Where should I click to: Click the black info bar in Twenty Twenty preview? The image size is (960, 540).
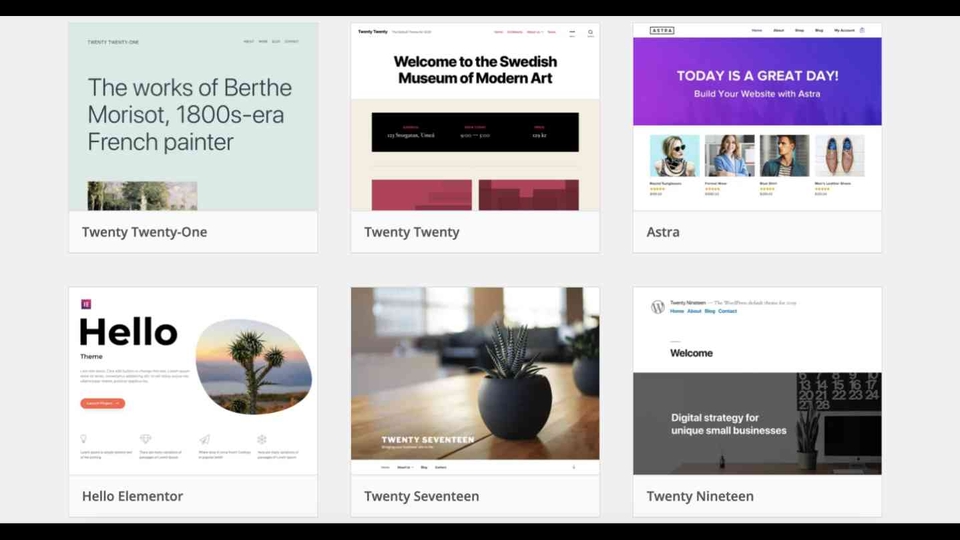pos(475,132)
